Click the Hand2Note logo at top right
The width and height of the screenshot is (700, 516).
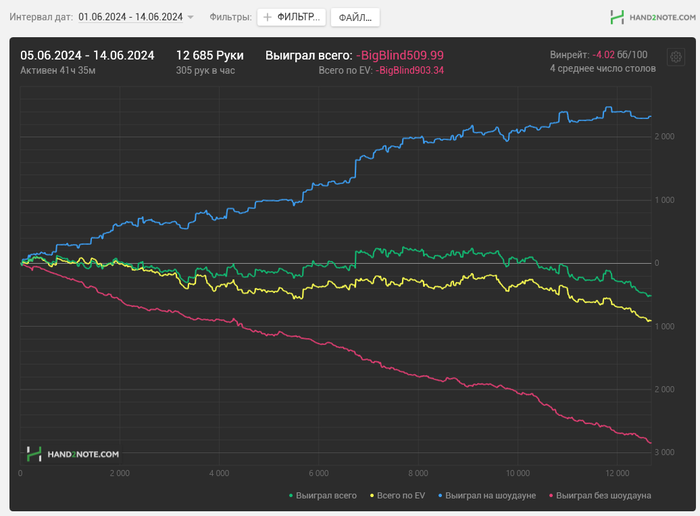[653, 17]
